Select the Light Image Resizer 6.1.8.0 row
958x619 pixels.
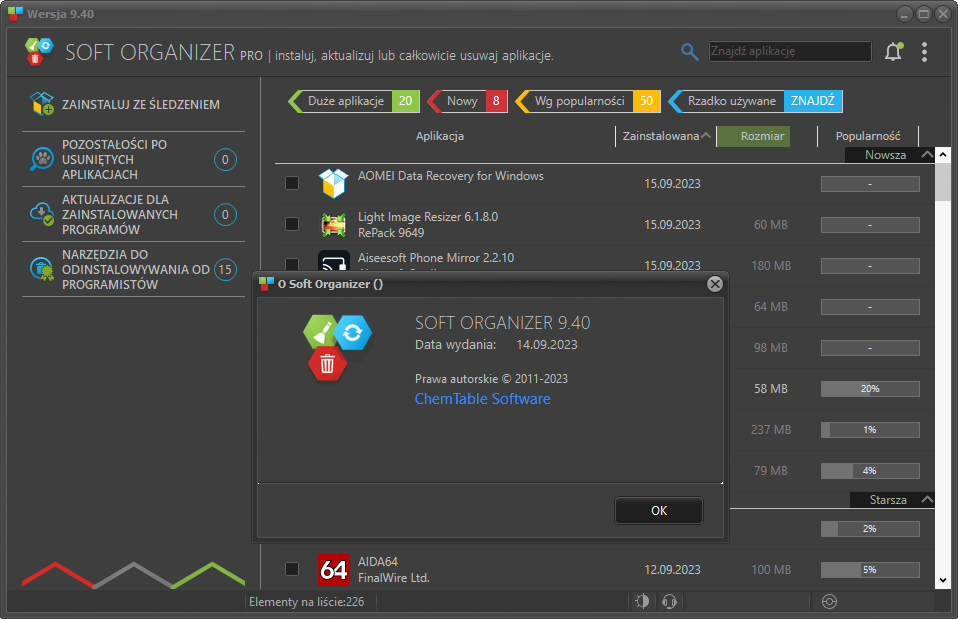pos(604,224)
